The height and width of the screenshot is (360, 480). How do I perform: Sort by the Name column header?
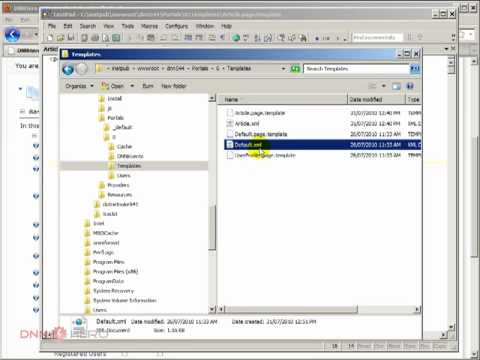tap(282, 99)
